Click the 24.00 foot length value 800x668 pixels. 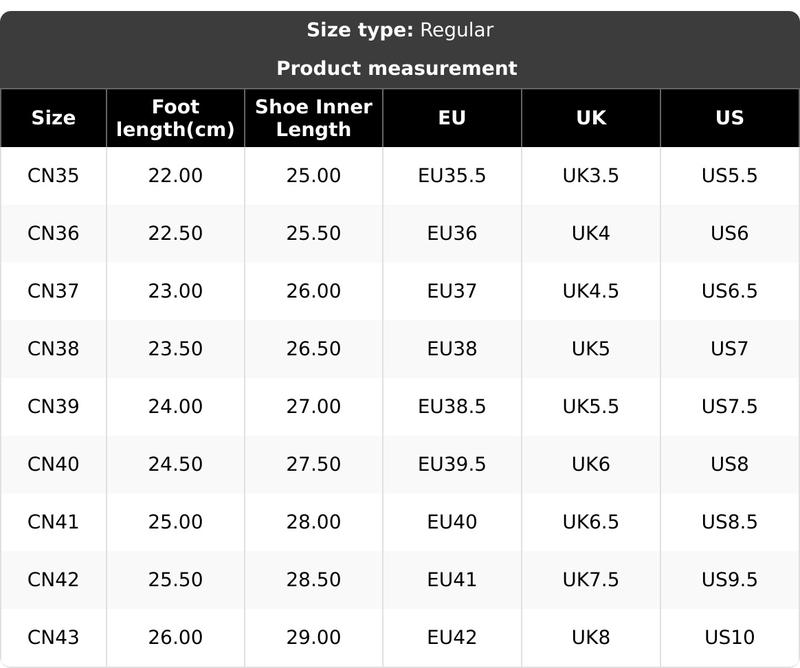[x=175, y=407]
